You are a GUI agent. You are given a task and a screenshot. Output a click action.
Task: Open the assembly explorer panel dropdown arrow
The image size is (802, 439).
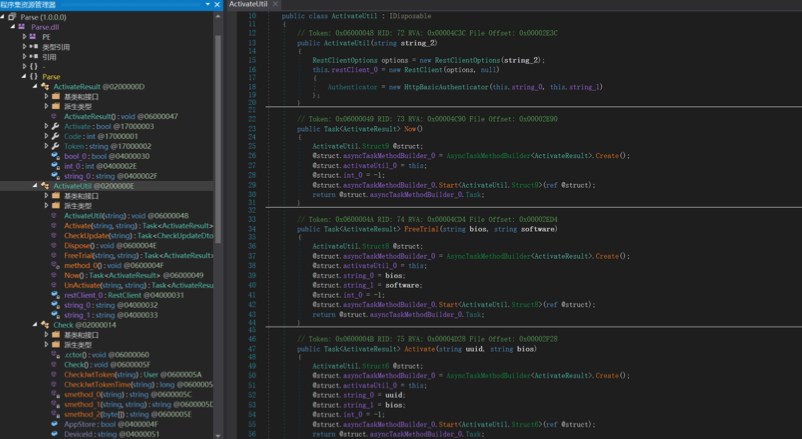point(208,4)
